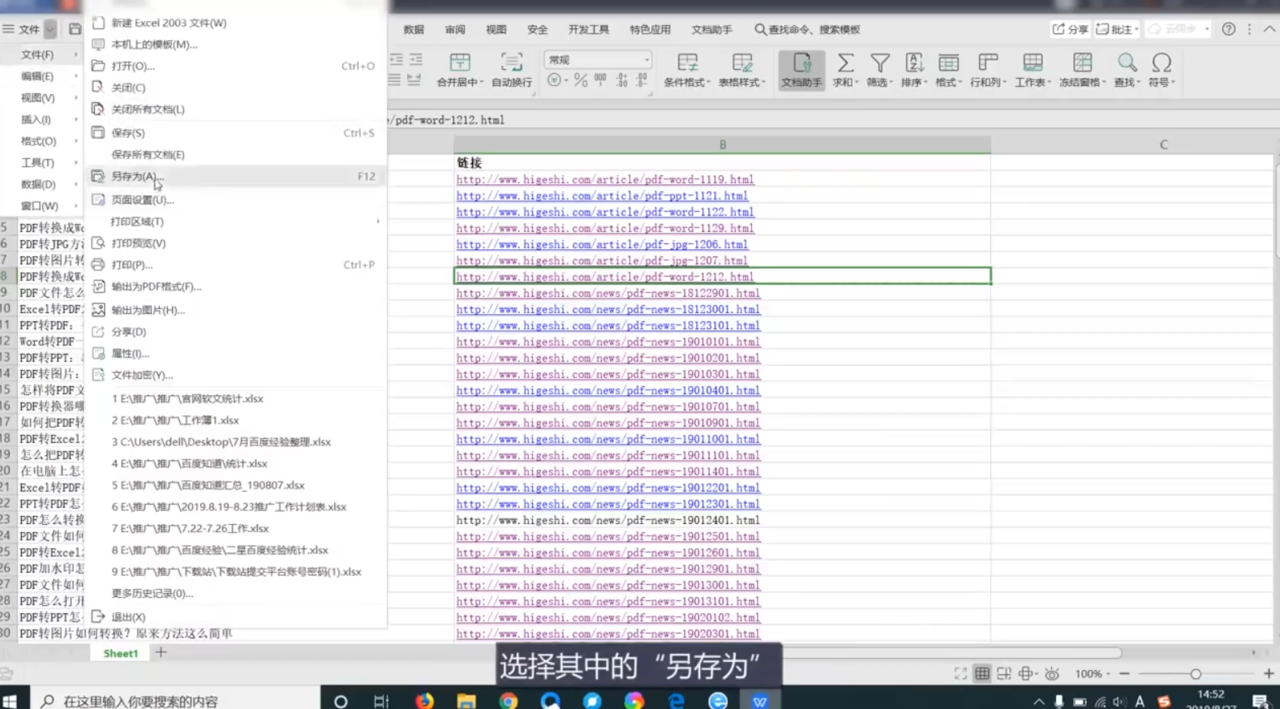This screenshot has height=709, width=1280.
Task: Open the 开发工具 ribbon tab
Action: [x=588, y=30]
